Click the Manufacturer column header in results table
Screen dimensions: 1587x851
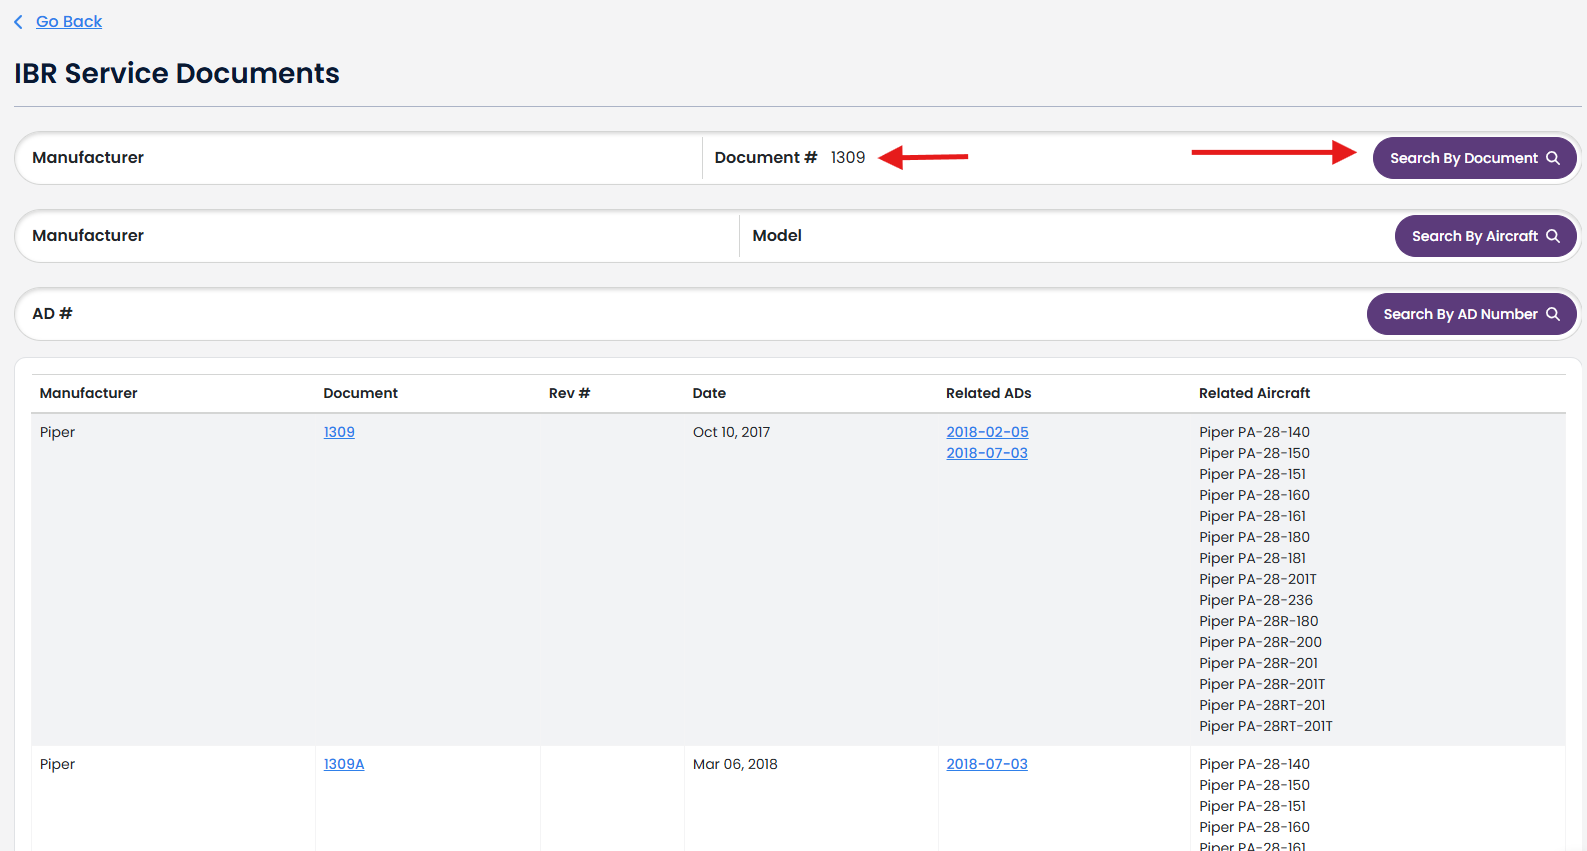[89, 393]
